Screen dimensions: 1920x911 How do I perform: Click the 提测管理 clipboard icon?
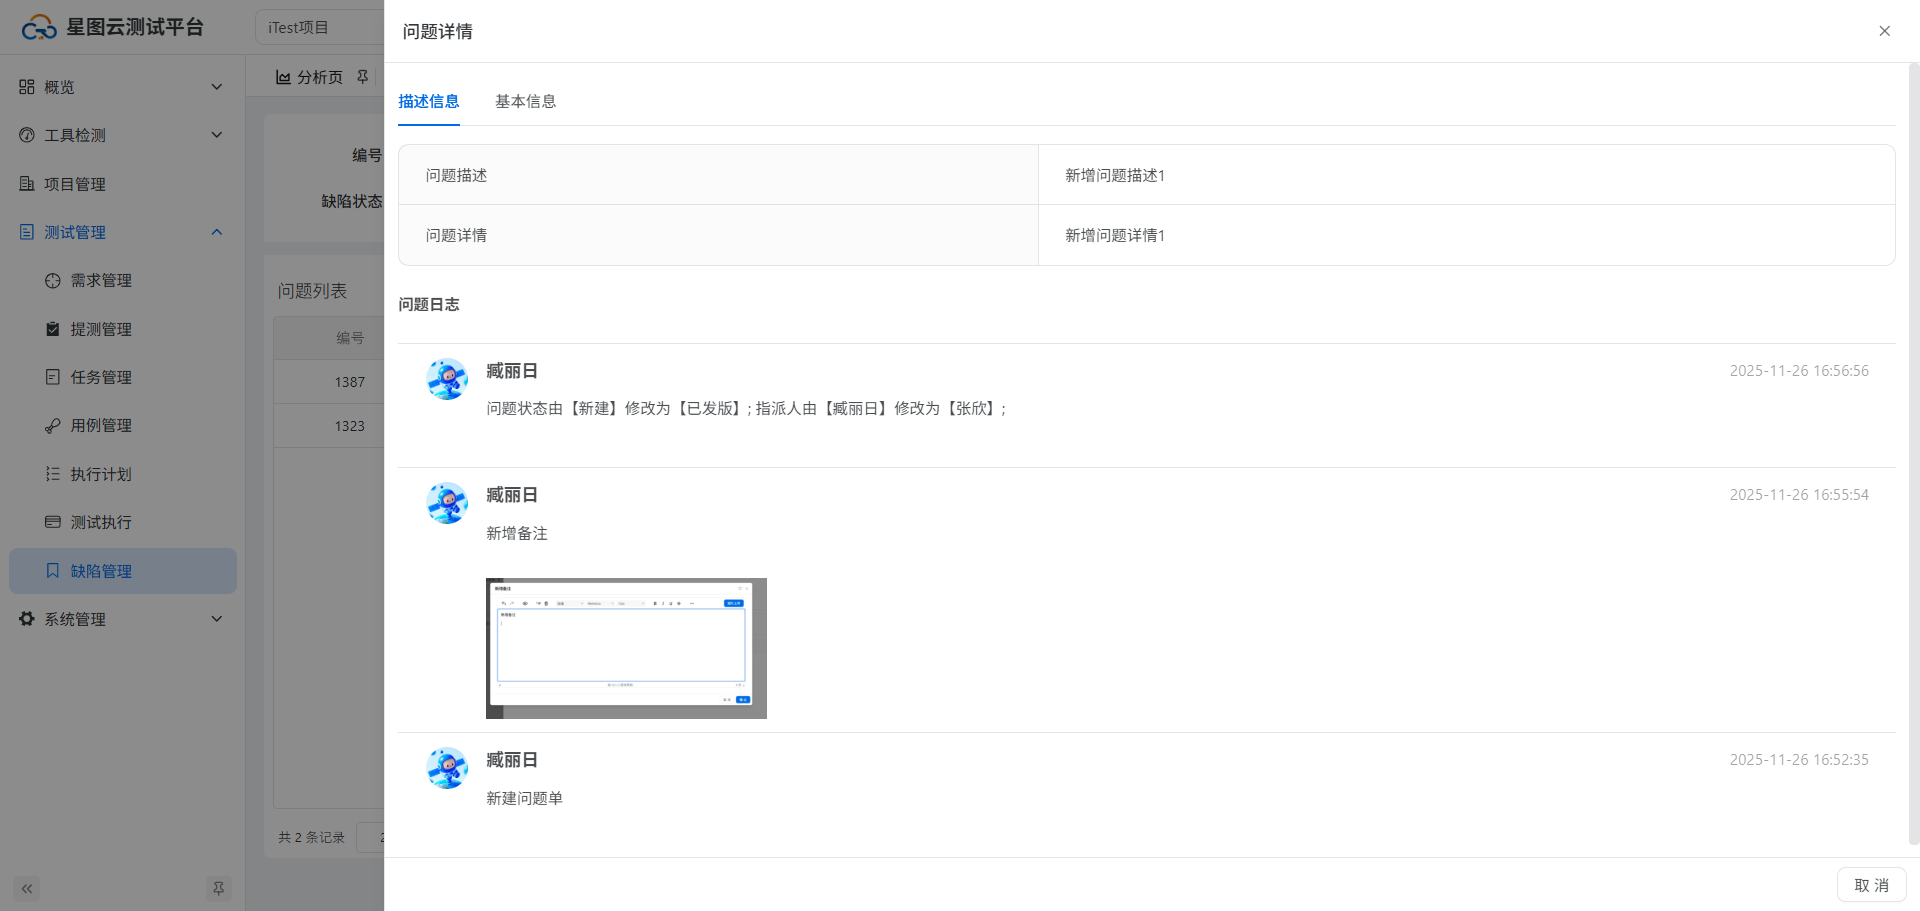click(53, 329)
